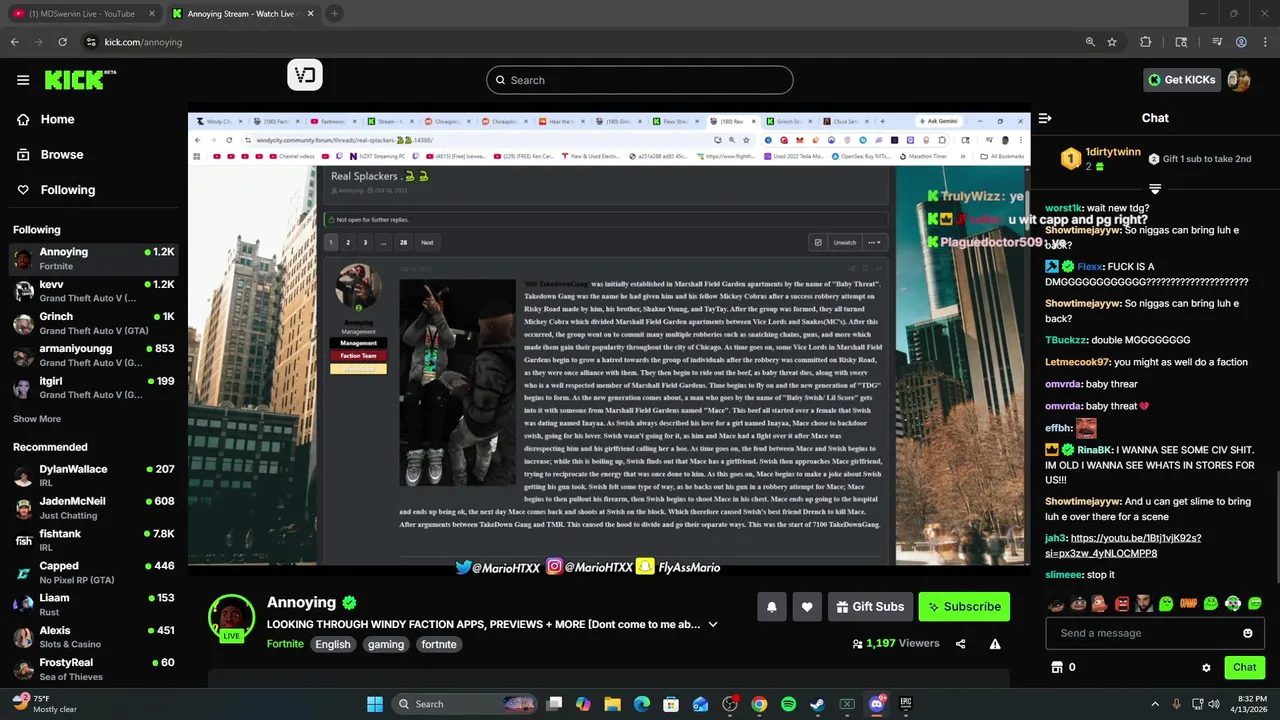Go to Home in sidebar
This screenshot has height=720, width=1280.
coord(57,119)
